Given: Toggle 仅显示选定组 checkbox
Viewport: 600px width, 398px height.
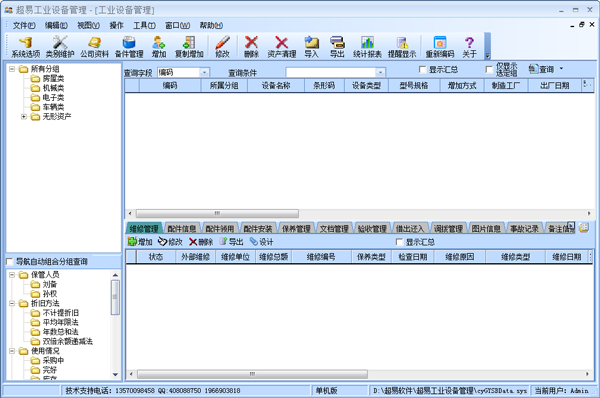Looking at the screenshot, I should pyautogui.click(x=489, y=69).
